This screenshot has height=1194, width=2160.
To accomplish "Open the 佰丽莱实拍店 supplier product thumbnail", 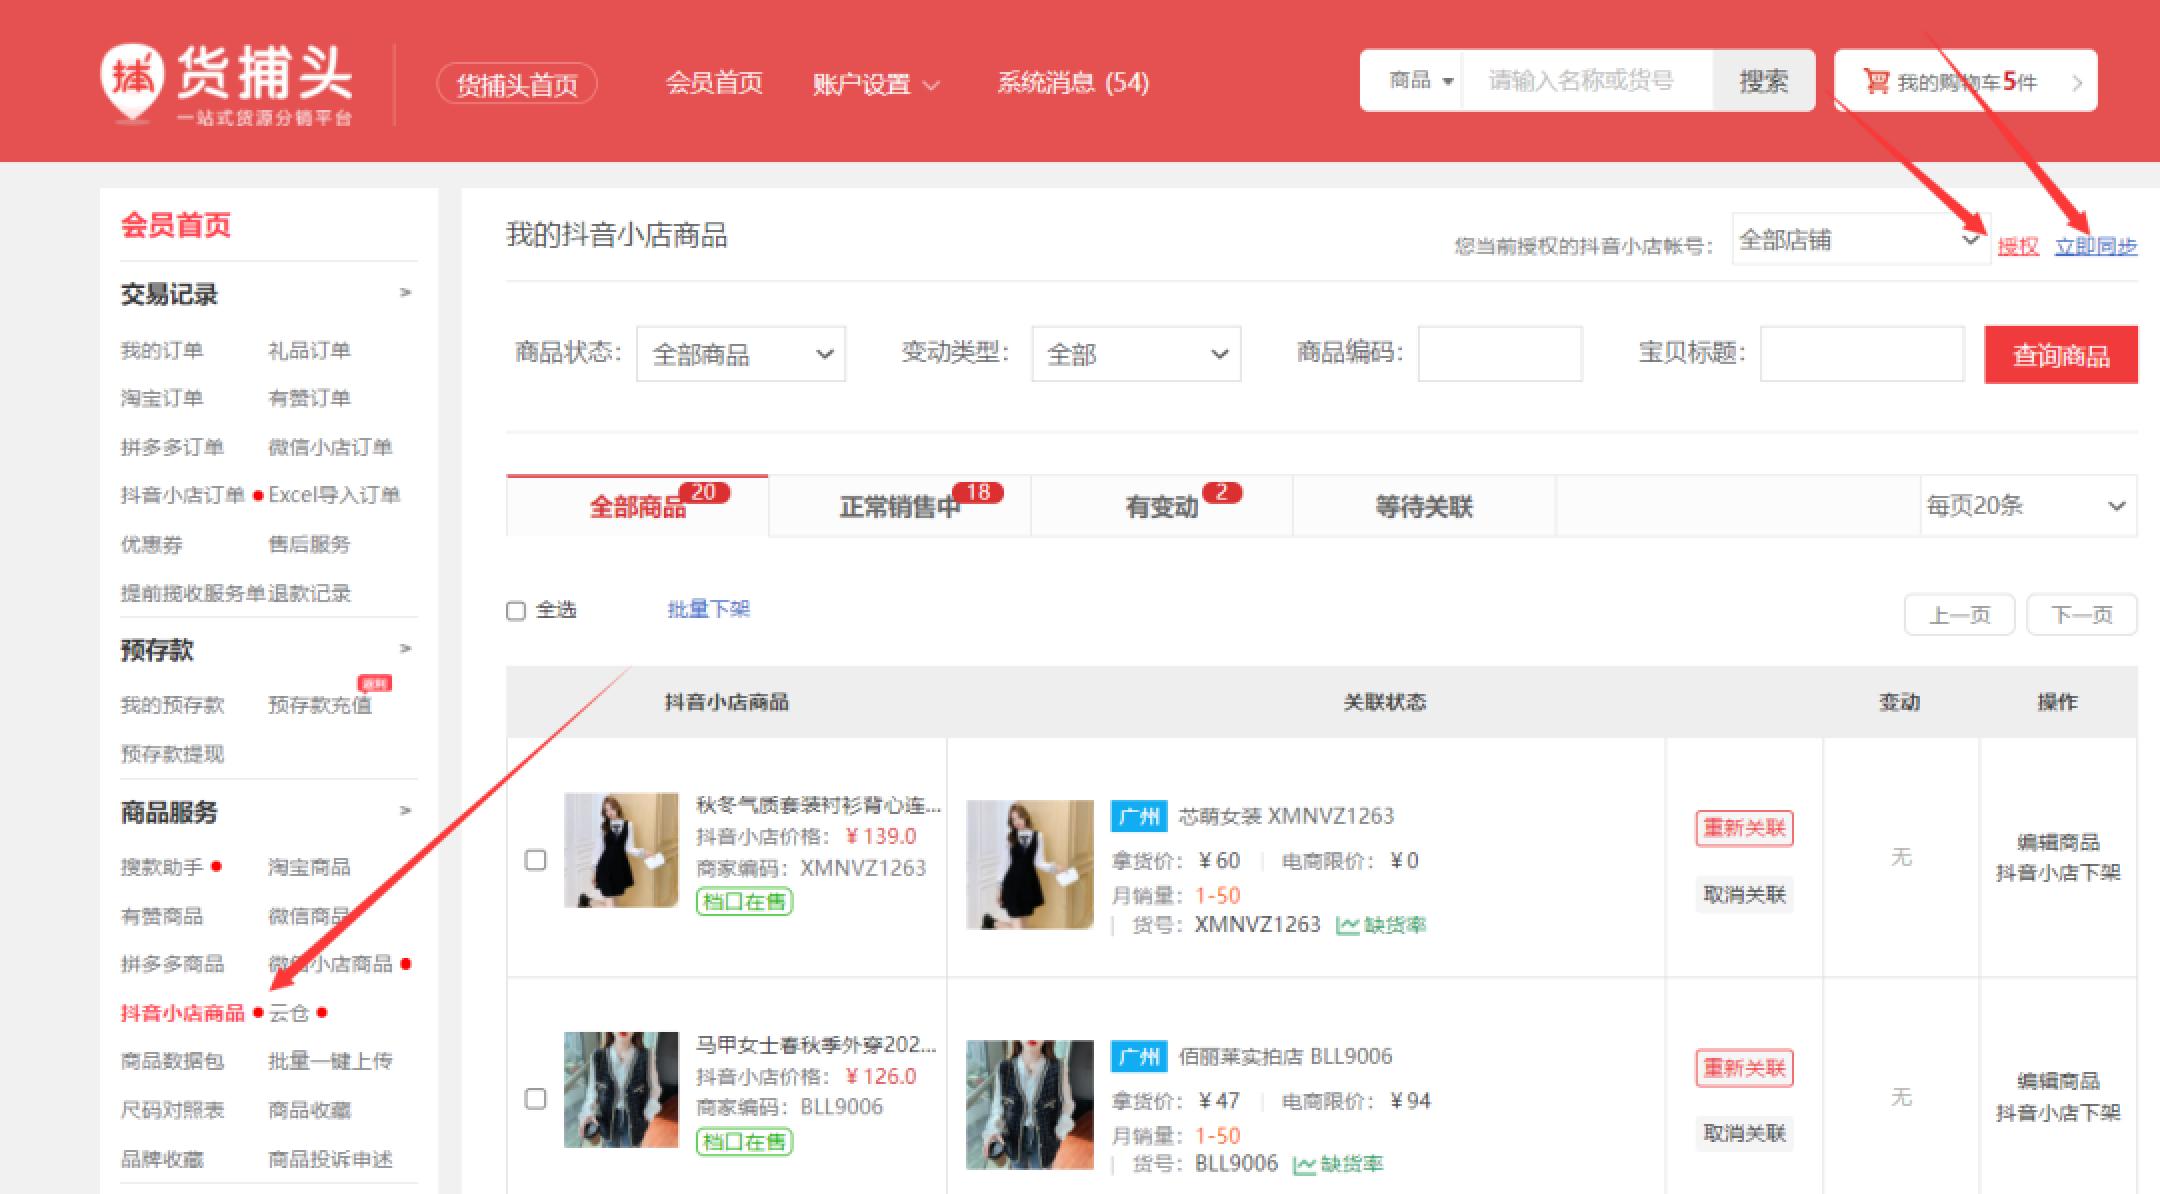I will coord(1030,1104).
